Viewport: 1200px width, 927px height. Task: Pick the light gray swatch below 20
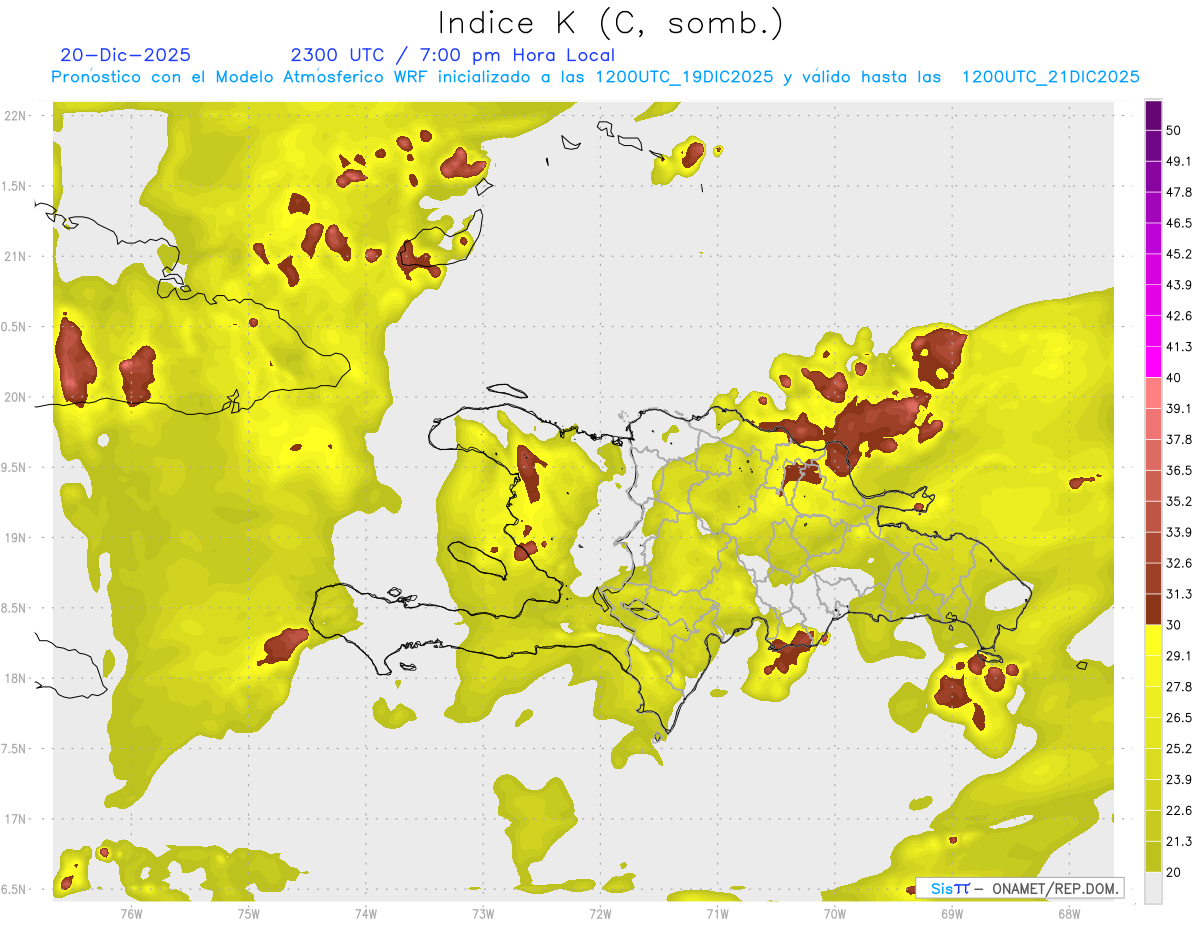click(1153, 888)
